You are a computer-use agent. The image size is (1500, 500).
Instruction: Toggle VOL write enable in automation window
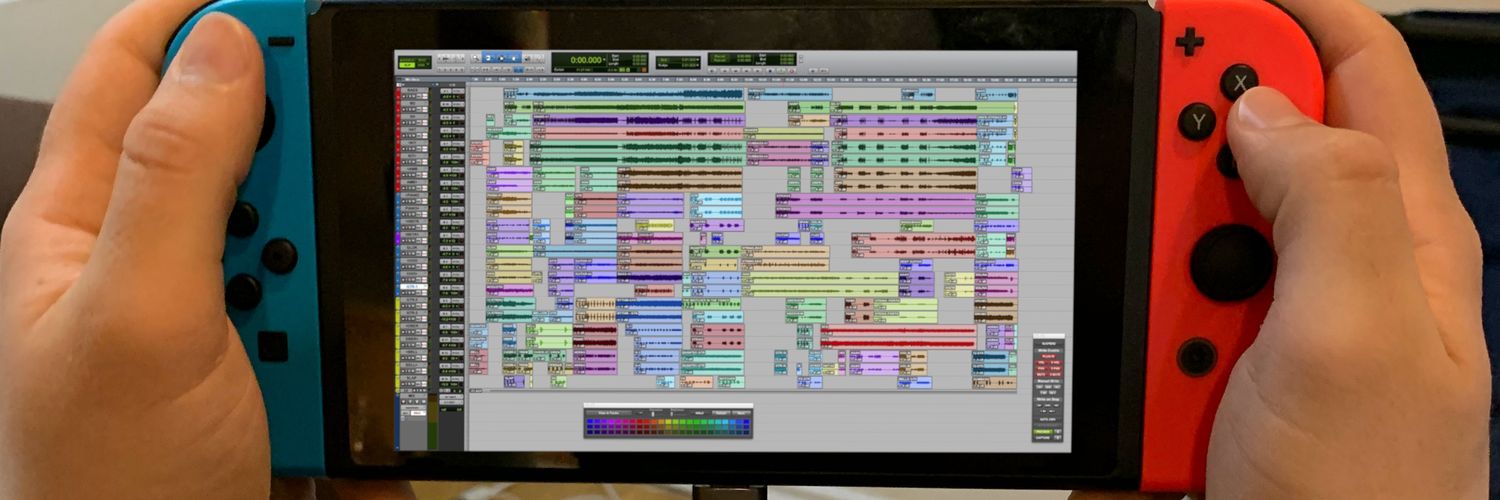(1041, 362)
